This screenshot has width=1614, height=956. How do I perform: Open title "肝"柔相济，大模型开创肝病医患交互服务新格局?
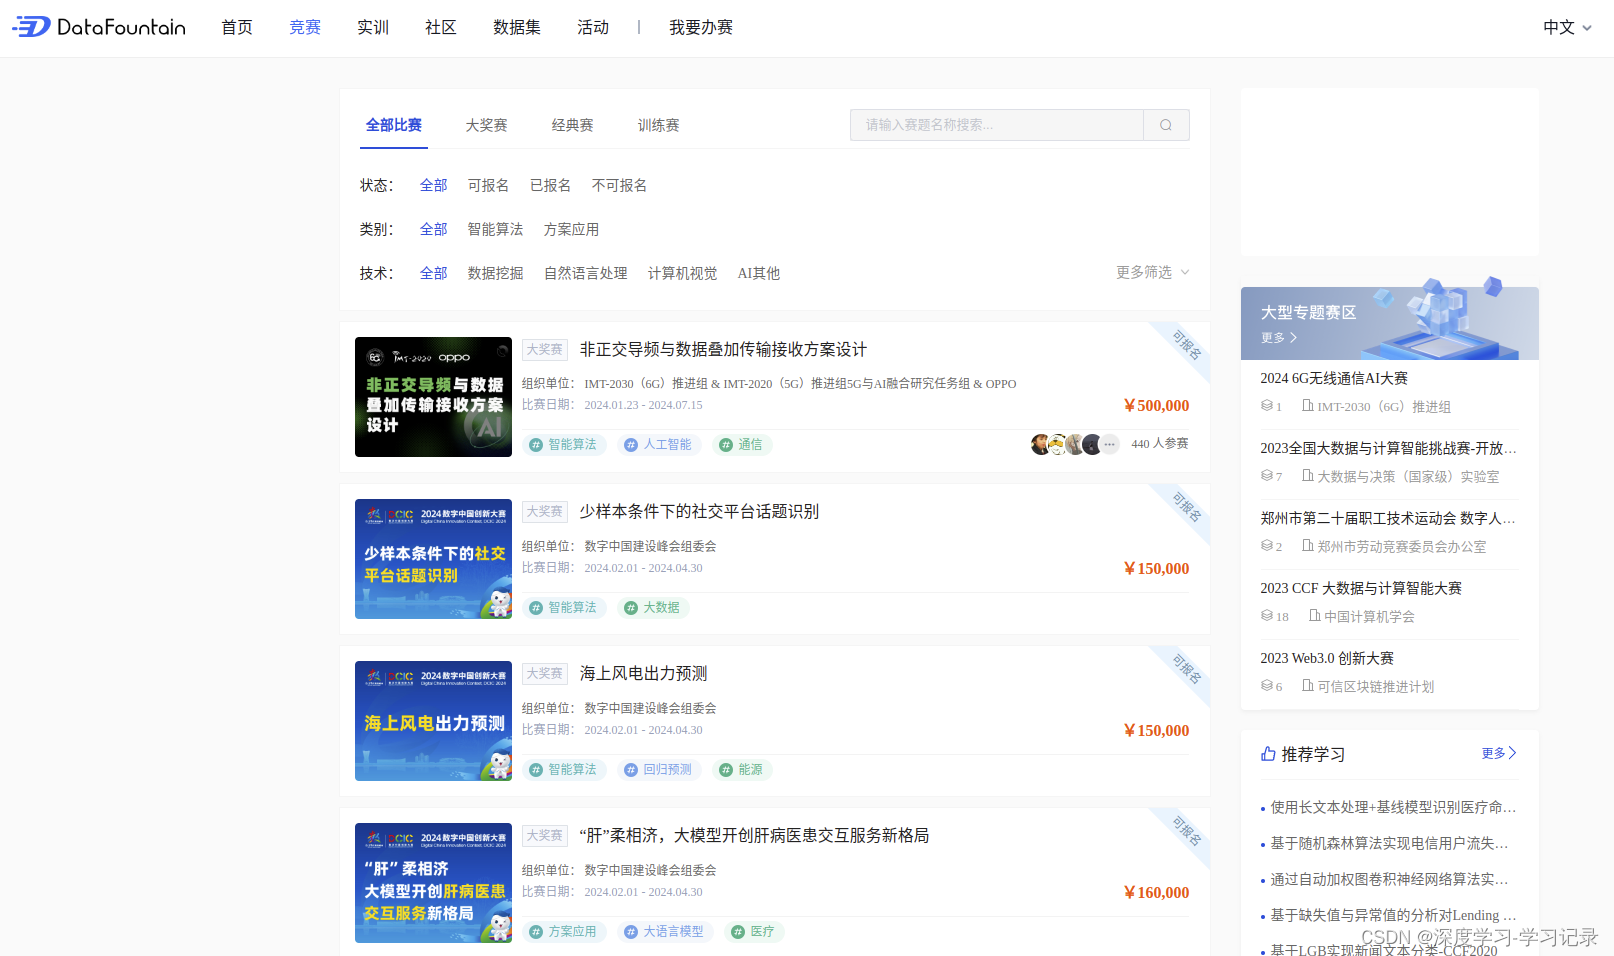tap(754, 835)
